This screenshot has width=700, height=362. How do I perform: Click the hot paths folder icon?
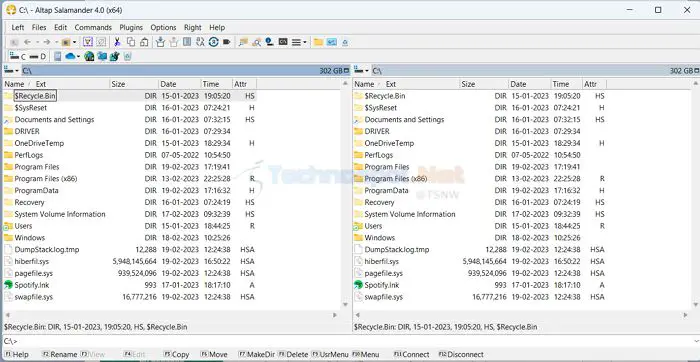[x=65, y=42]
